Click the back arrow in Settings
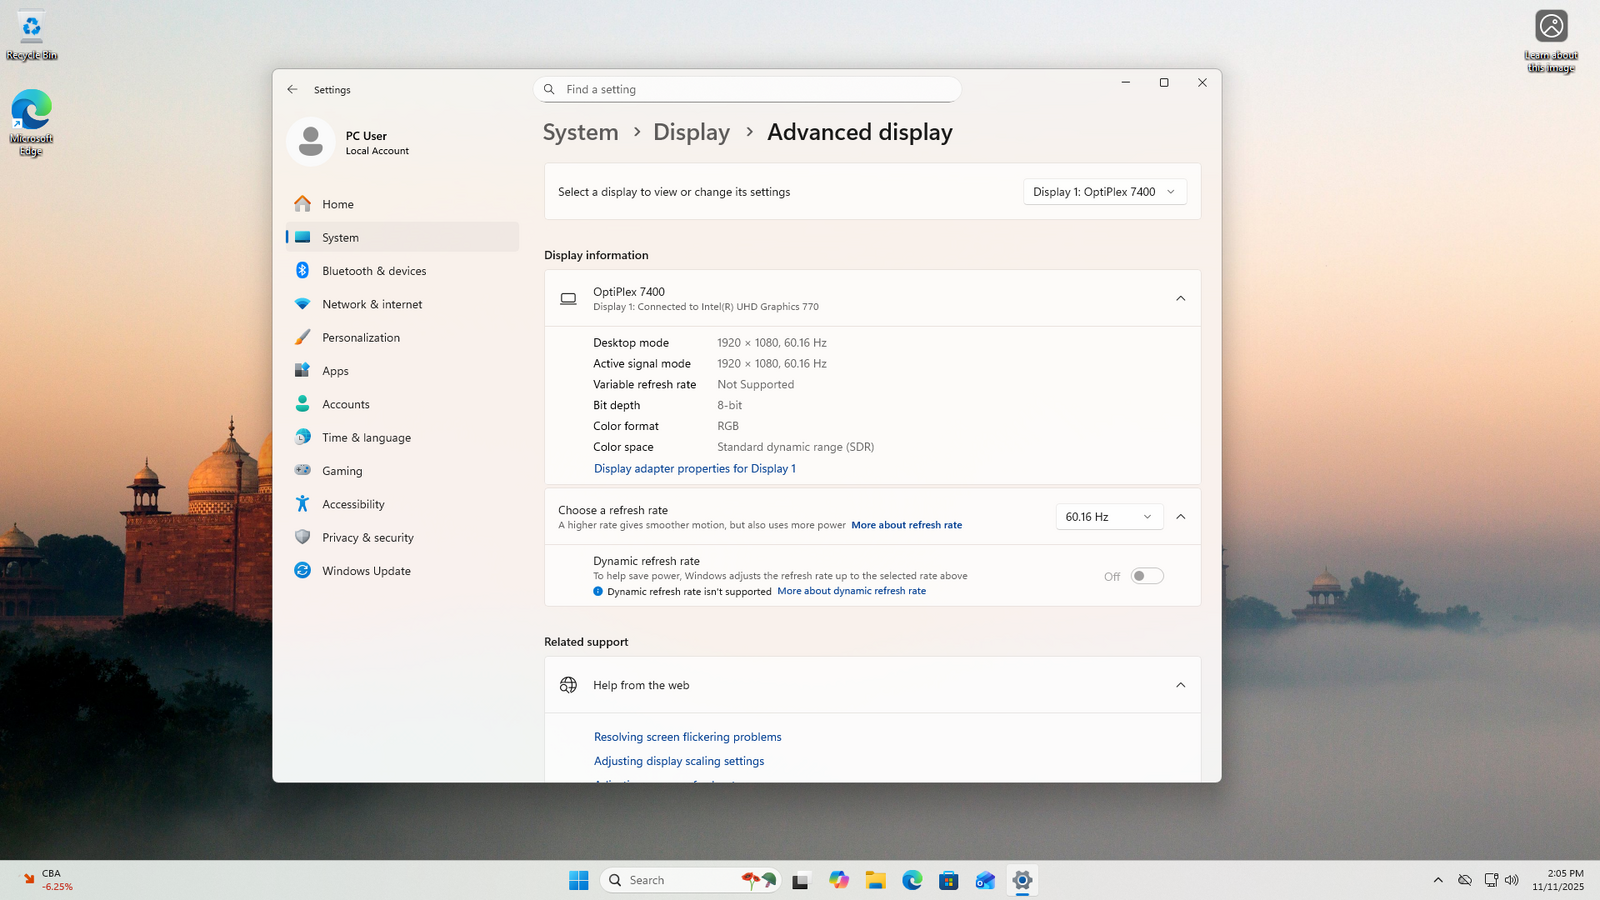Viewport: 1600px width, 900px height. pos(292,89)
